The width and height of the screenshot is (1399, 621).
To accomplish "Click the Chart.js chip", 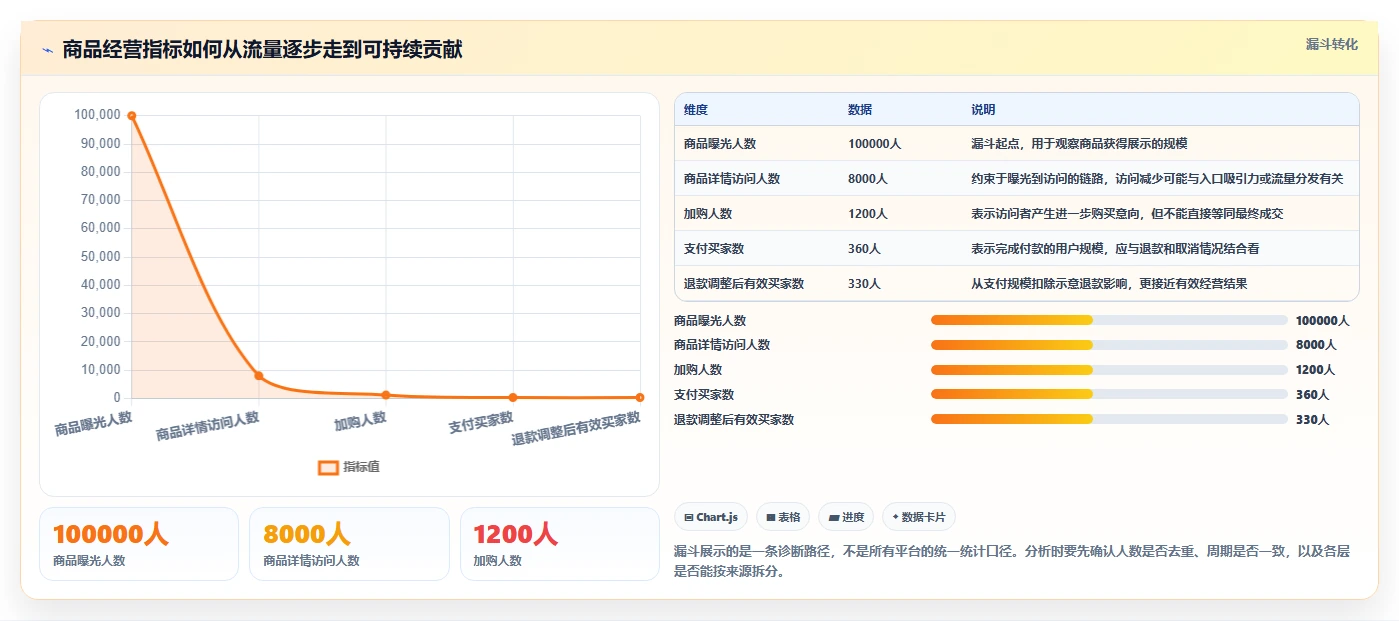I will [x=711, y=517].
